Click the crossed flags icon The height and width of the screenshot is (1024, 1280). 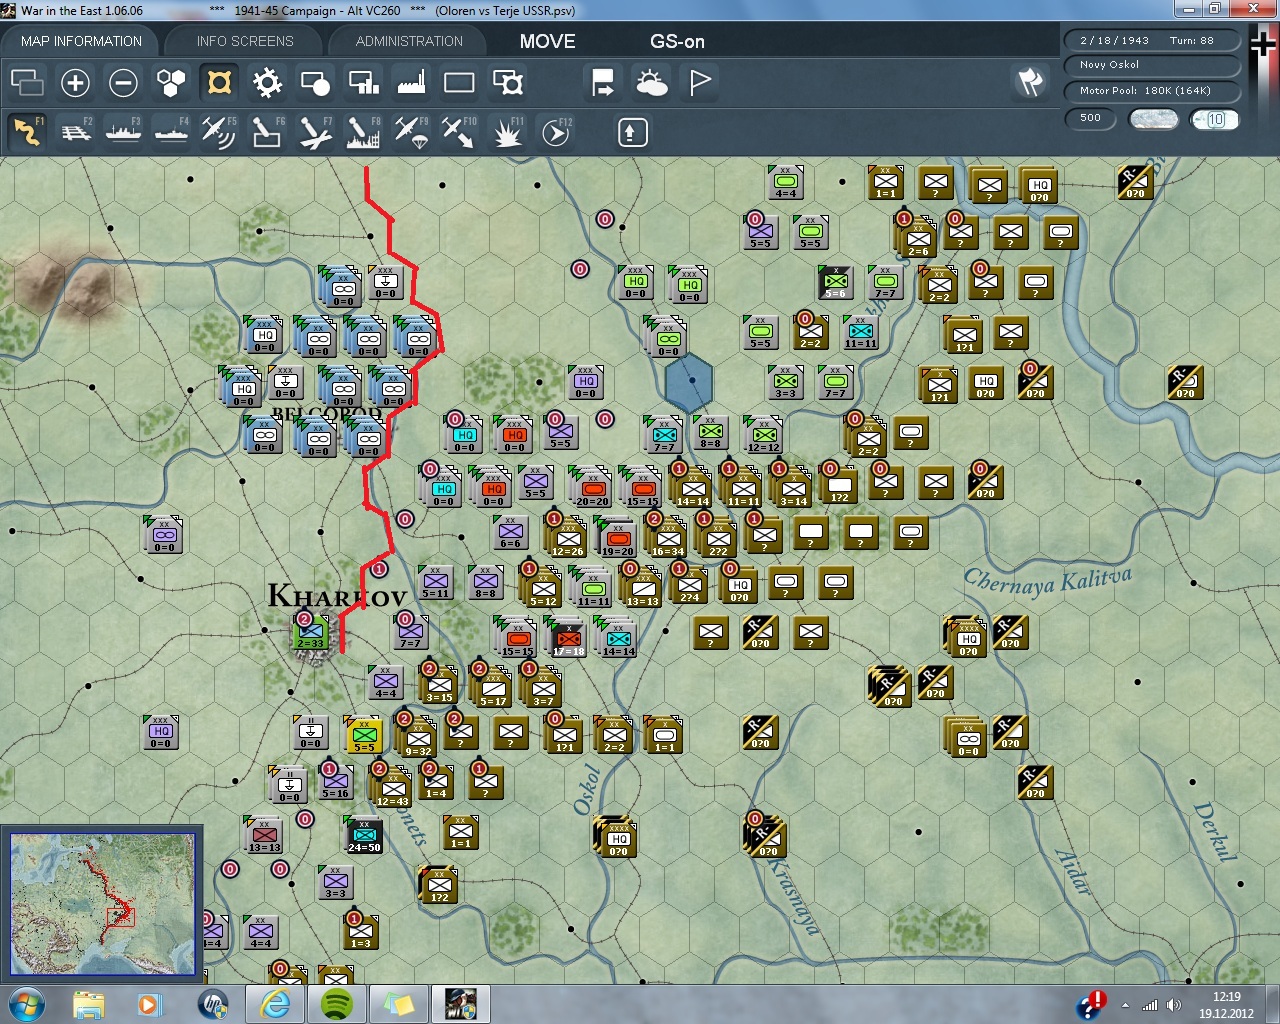tap(1030, 82)
